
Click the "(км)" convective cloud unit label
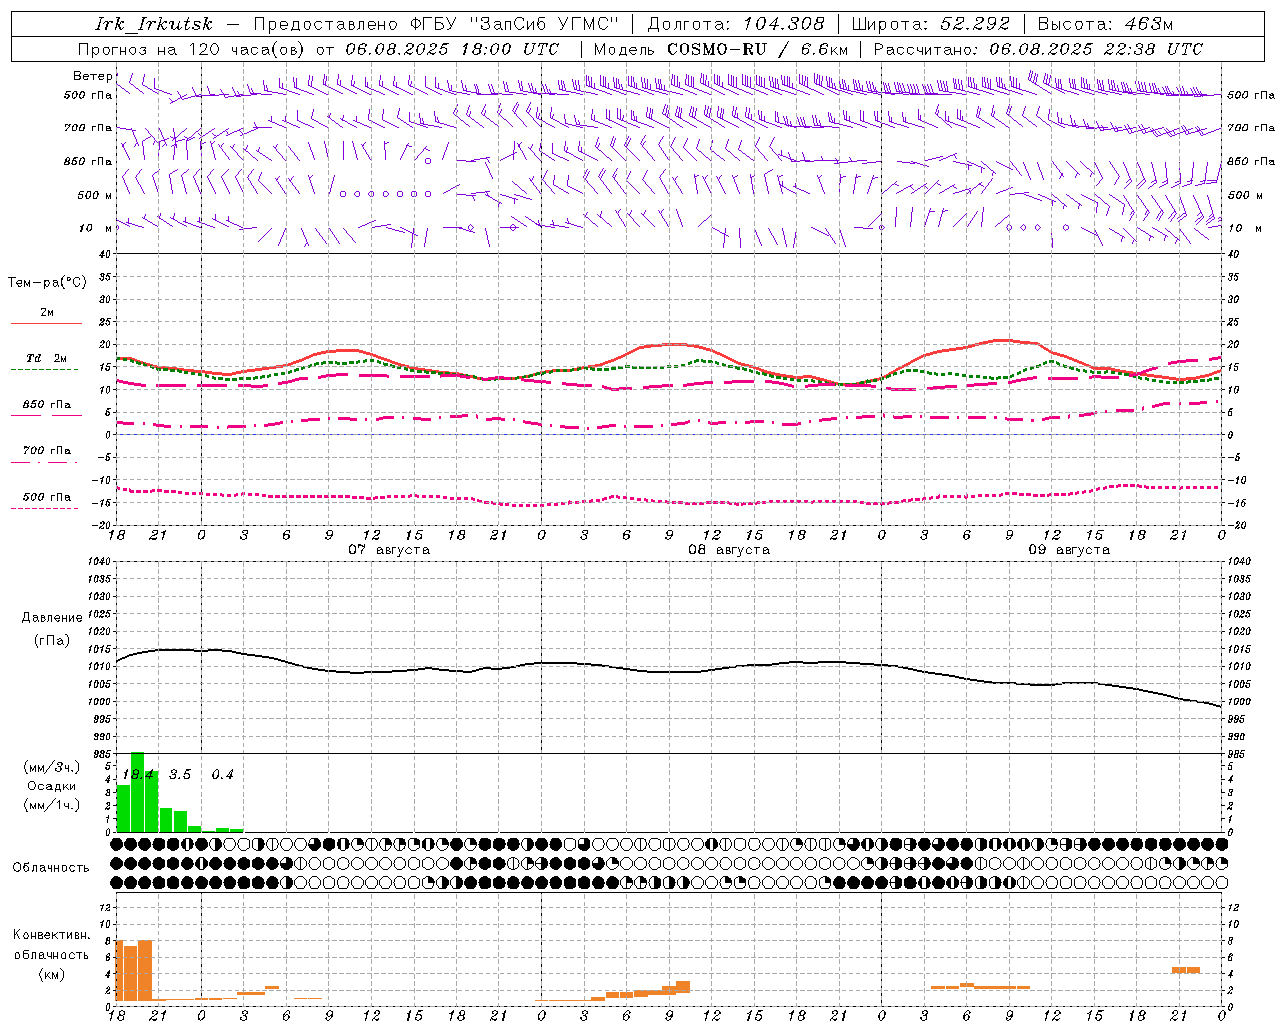click(51, 974)
